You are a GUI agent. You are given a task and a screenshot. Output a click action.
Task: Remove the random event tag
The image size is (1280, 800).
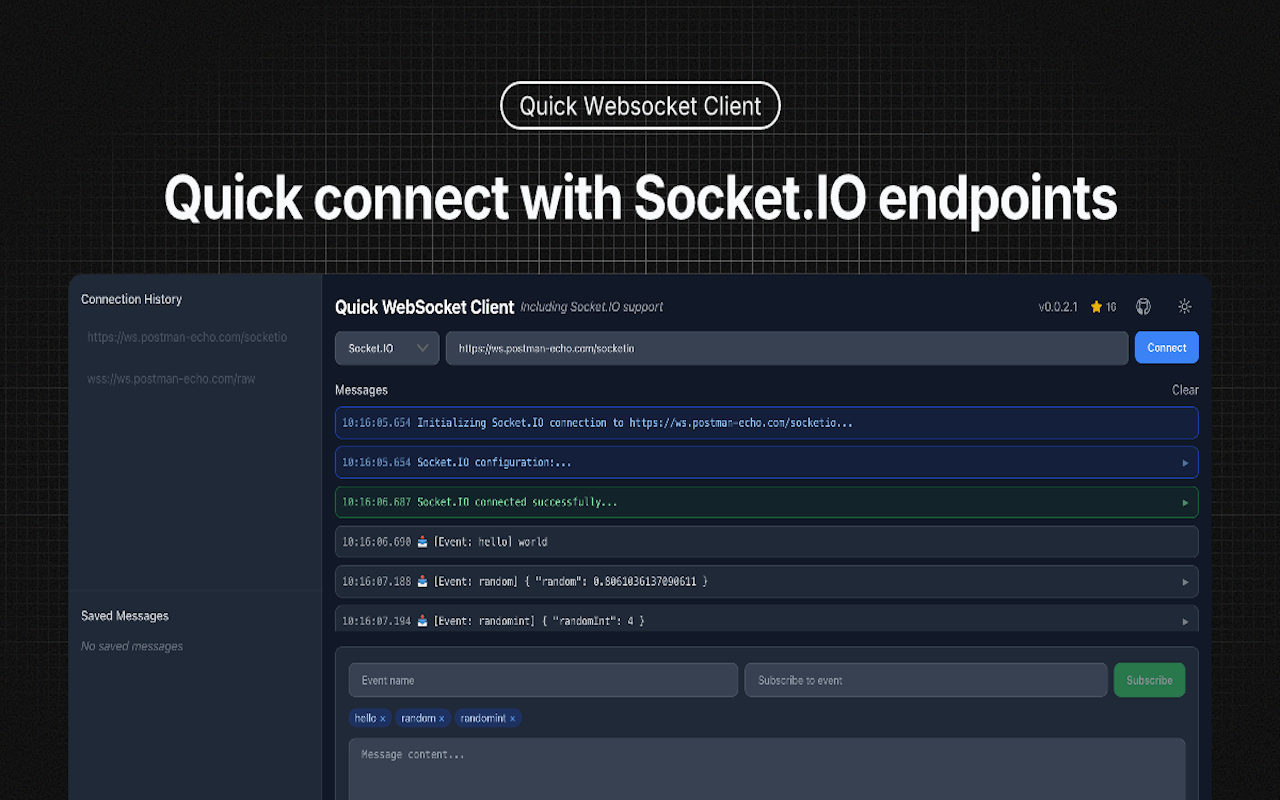441,719
